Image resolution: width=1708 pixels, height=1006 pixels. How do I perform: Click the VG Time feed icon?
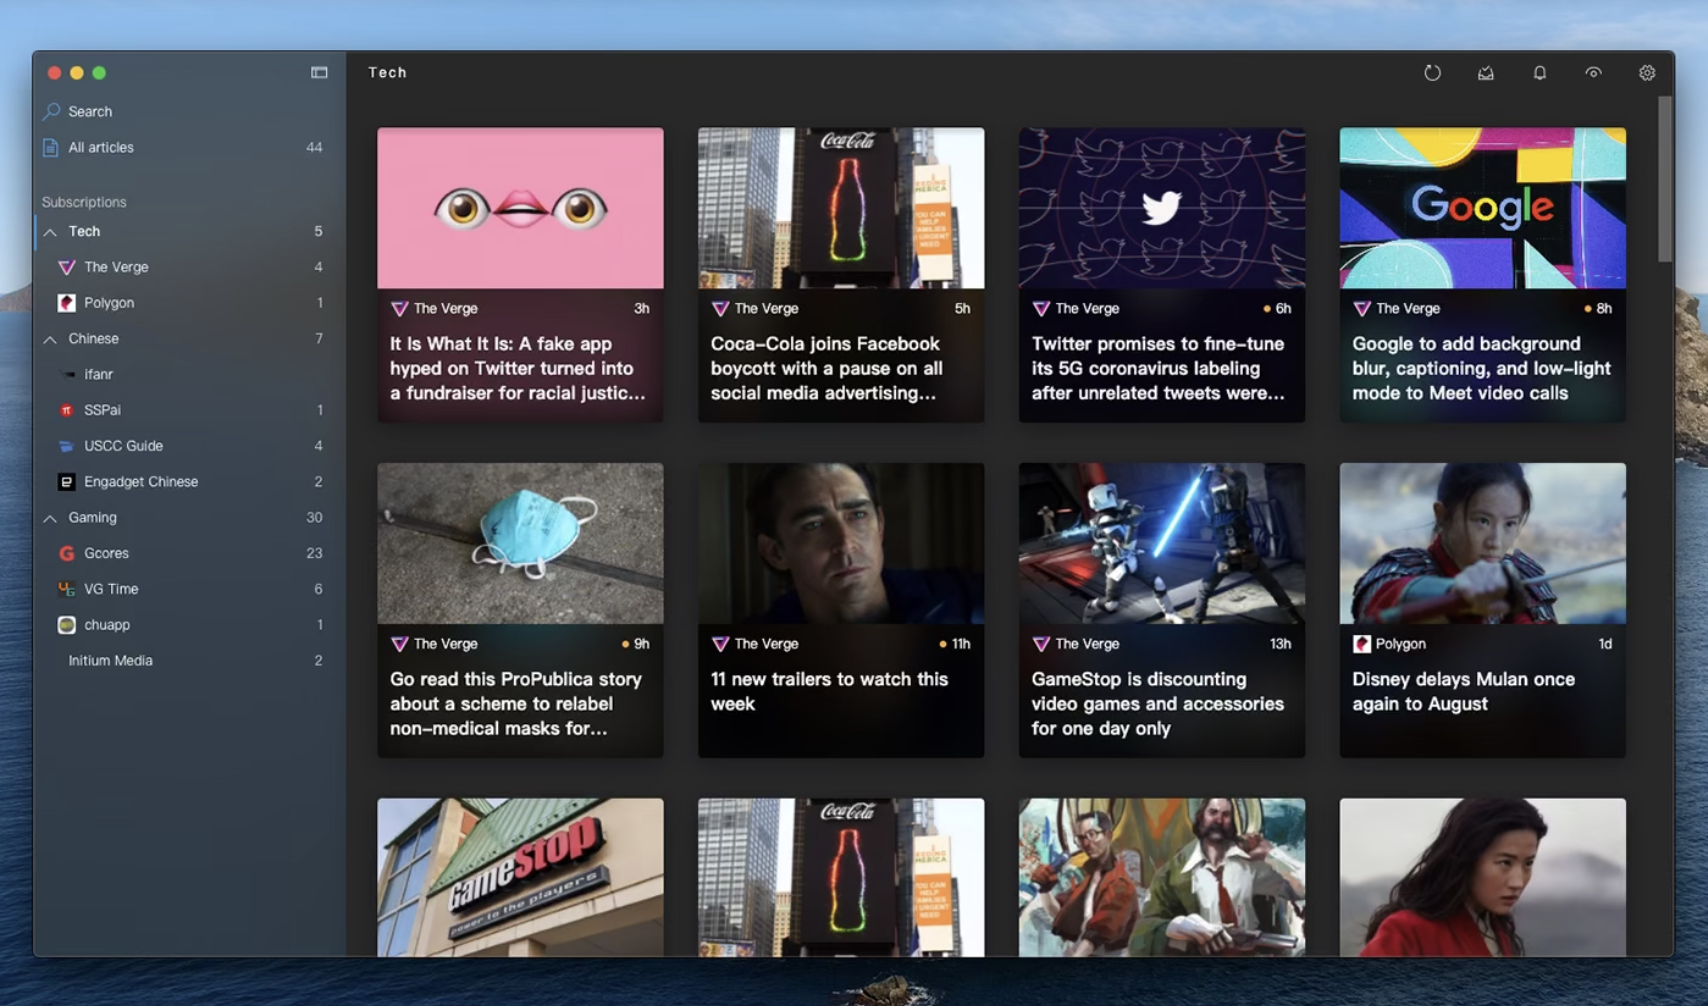point(67,589)
